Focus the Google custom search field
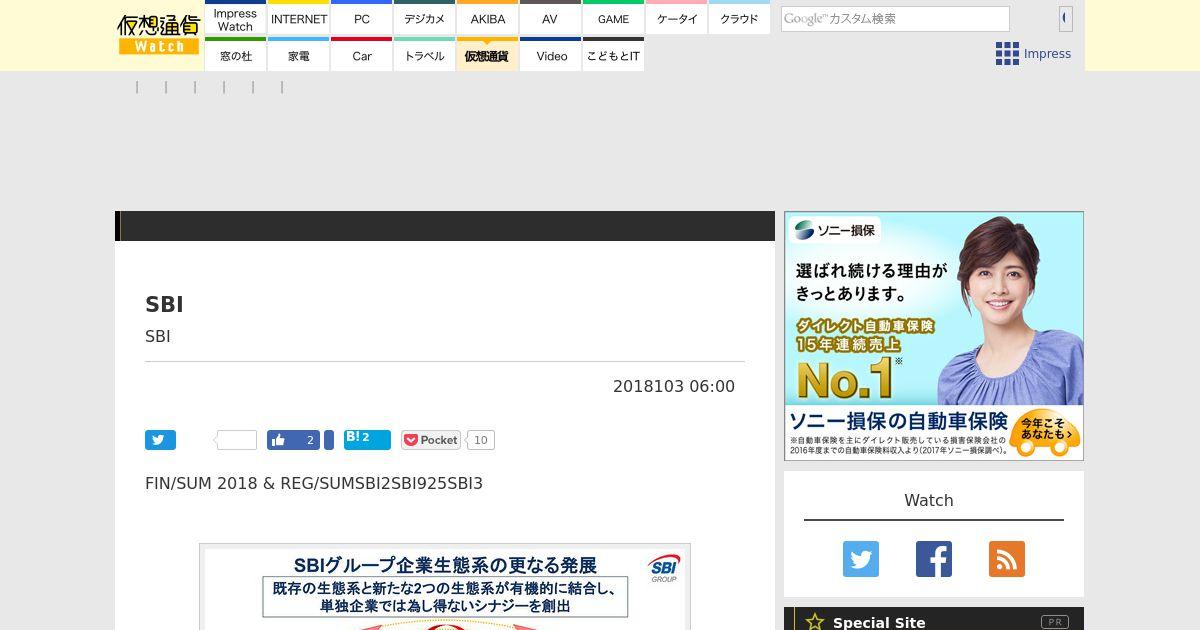 (895, 19)
